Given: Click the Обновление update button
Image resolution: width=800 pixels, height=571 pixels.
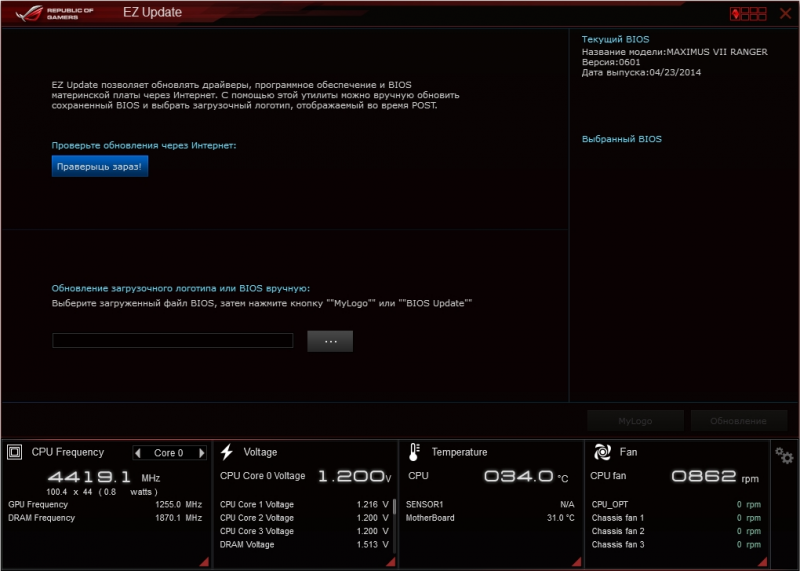Looking at the screenshot, I should click(738, 421).
